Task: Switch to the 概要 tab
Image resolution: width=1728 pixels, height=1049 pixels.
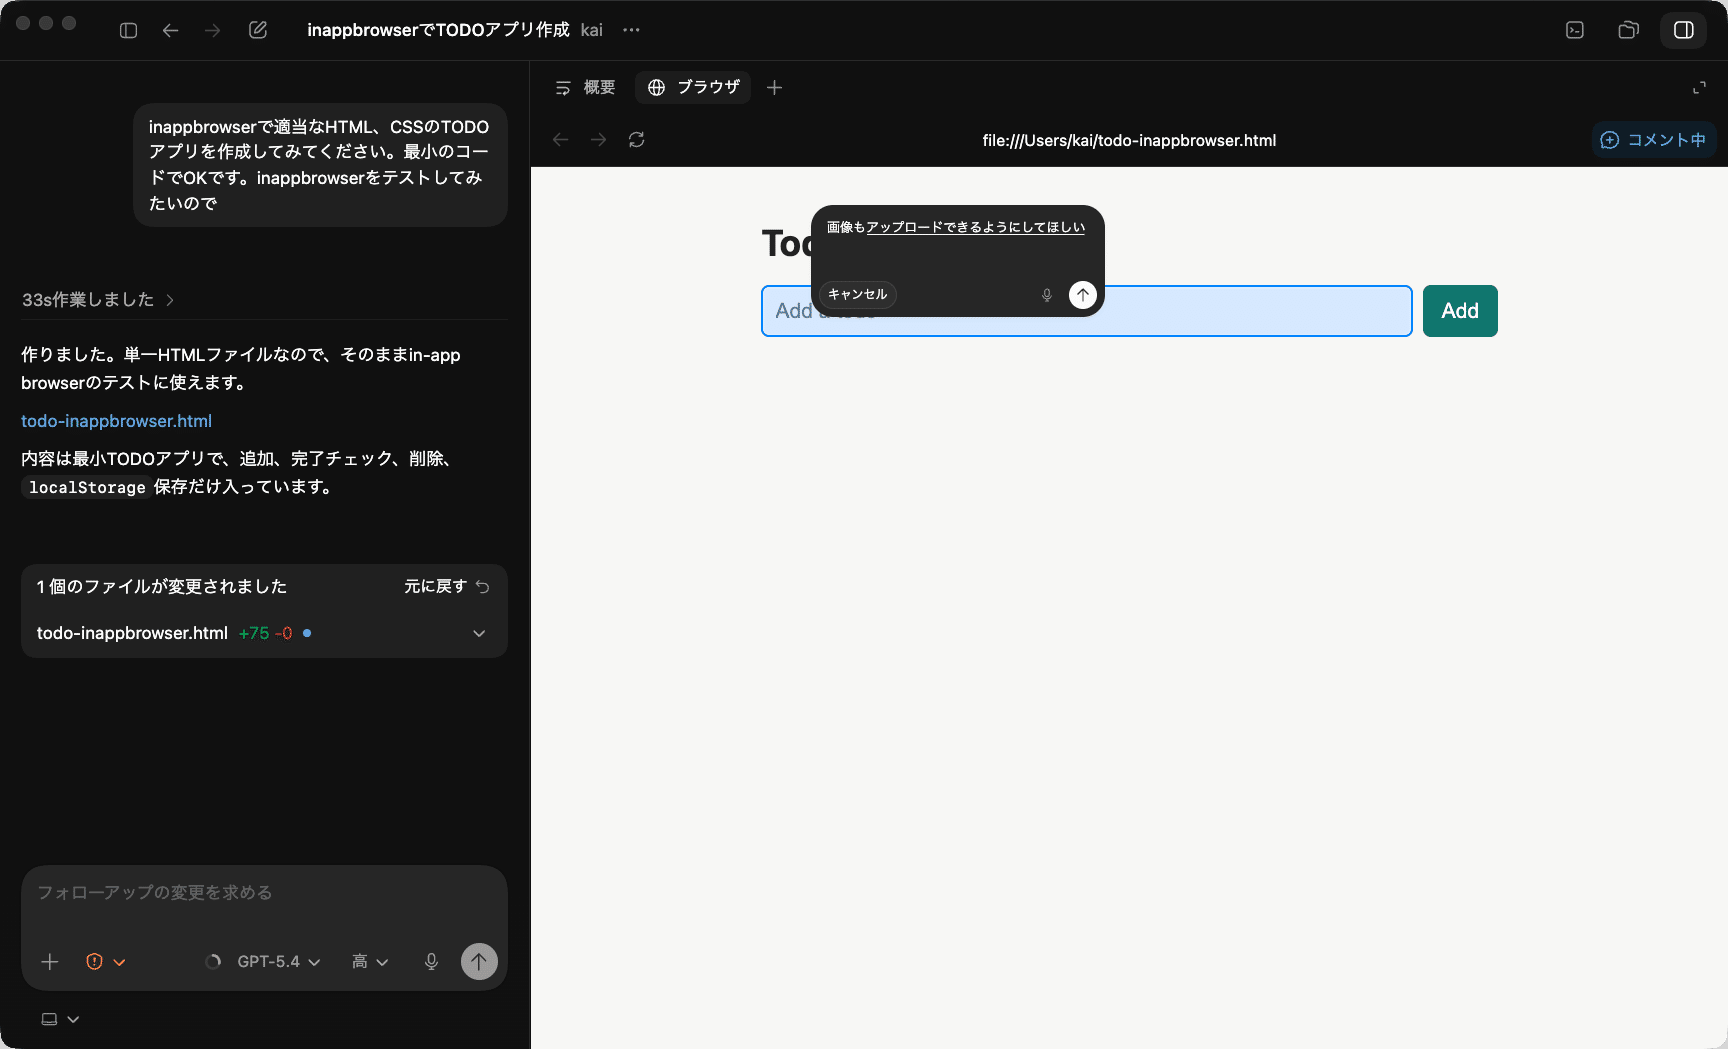Action: [586, 88]
